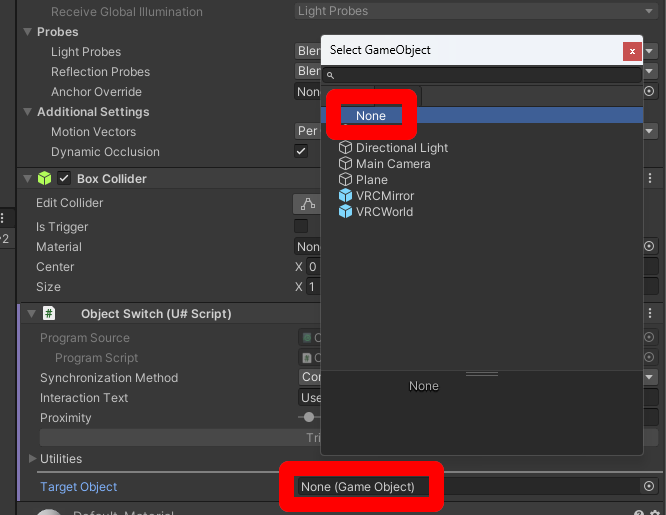The image size is (666, 515).
Task: Click the Object Switch script icon
Action: pos(49,314)
